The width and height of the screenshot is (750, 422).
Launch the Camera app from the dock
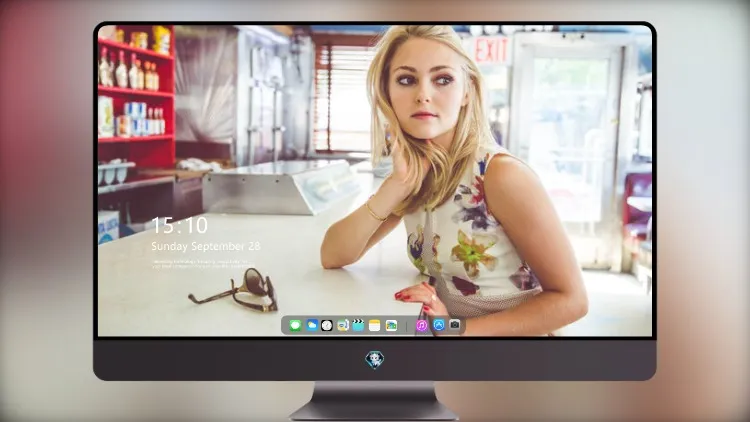pos(455,325)
